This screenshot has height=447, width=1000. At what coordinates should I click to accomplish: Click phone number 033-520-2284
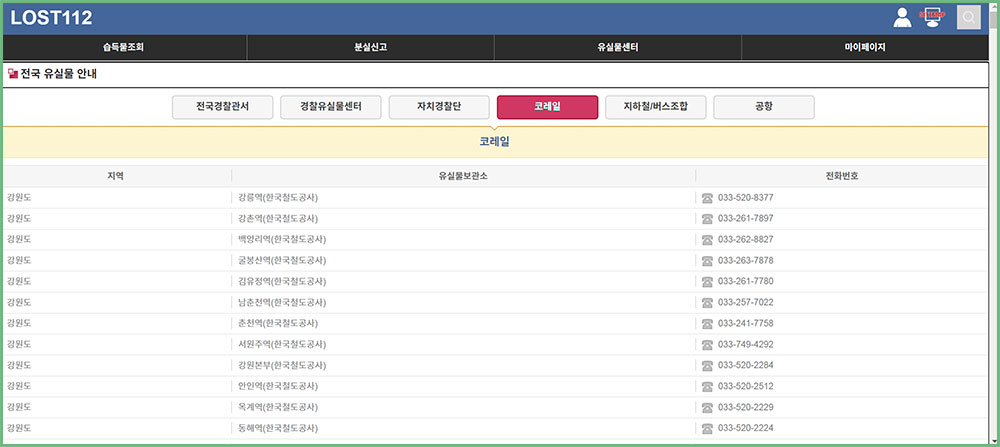tap(746, 365)
